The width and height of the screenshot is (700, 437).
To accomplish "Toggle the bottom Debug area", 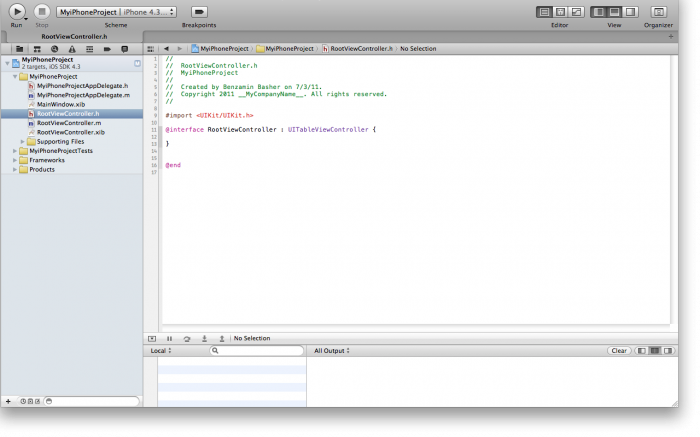I will (614, 11).
